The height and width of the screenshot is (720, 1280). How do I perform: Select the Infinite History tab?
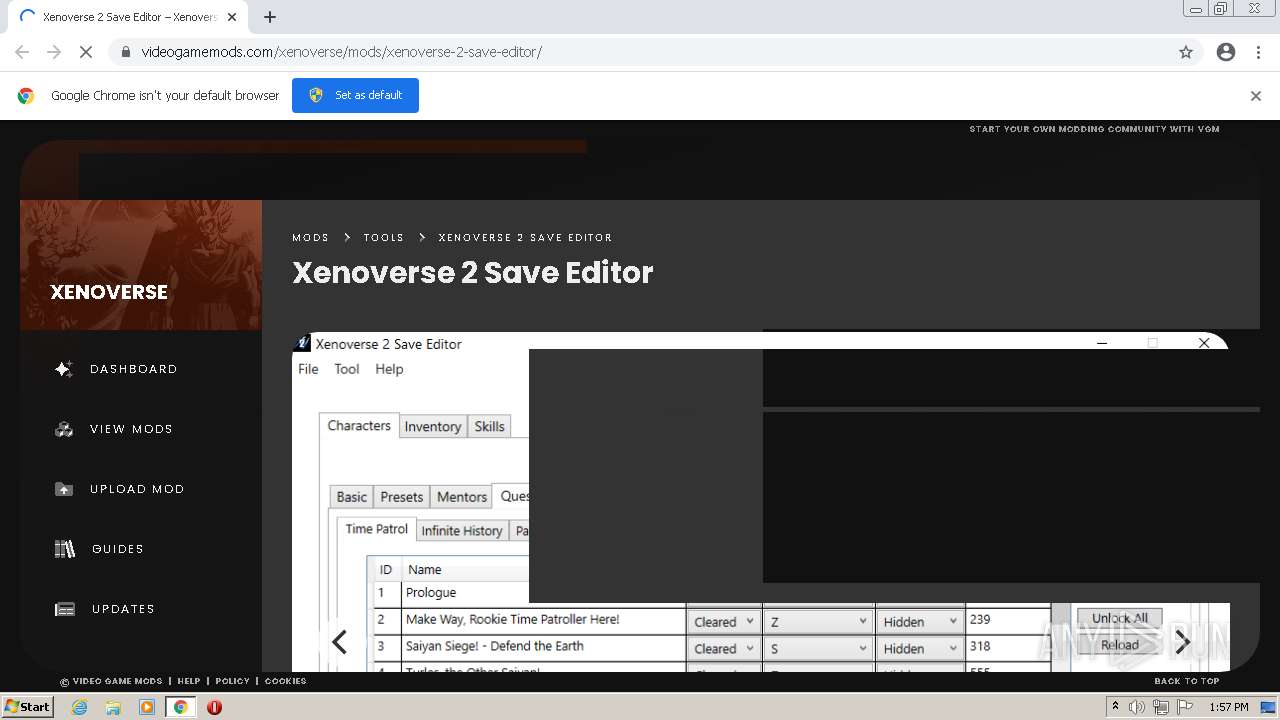[462, 531]
